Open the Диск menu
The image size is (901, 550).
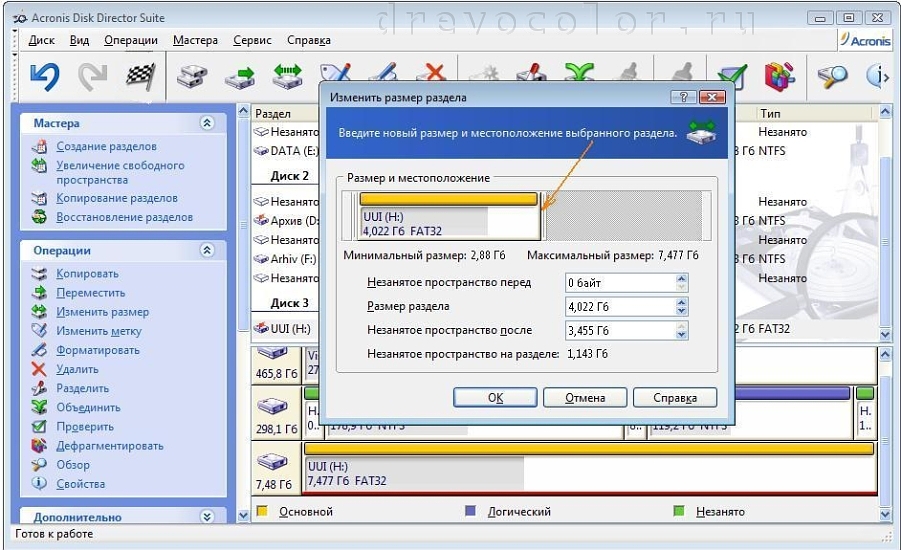point(41,40)
